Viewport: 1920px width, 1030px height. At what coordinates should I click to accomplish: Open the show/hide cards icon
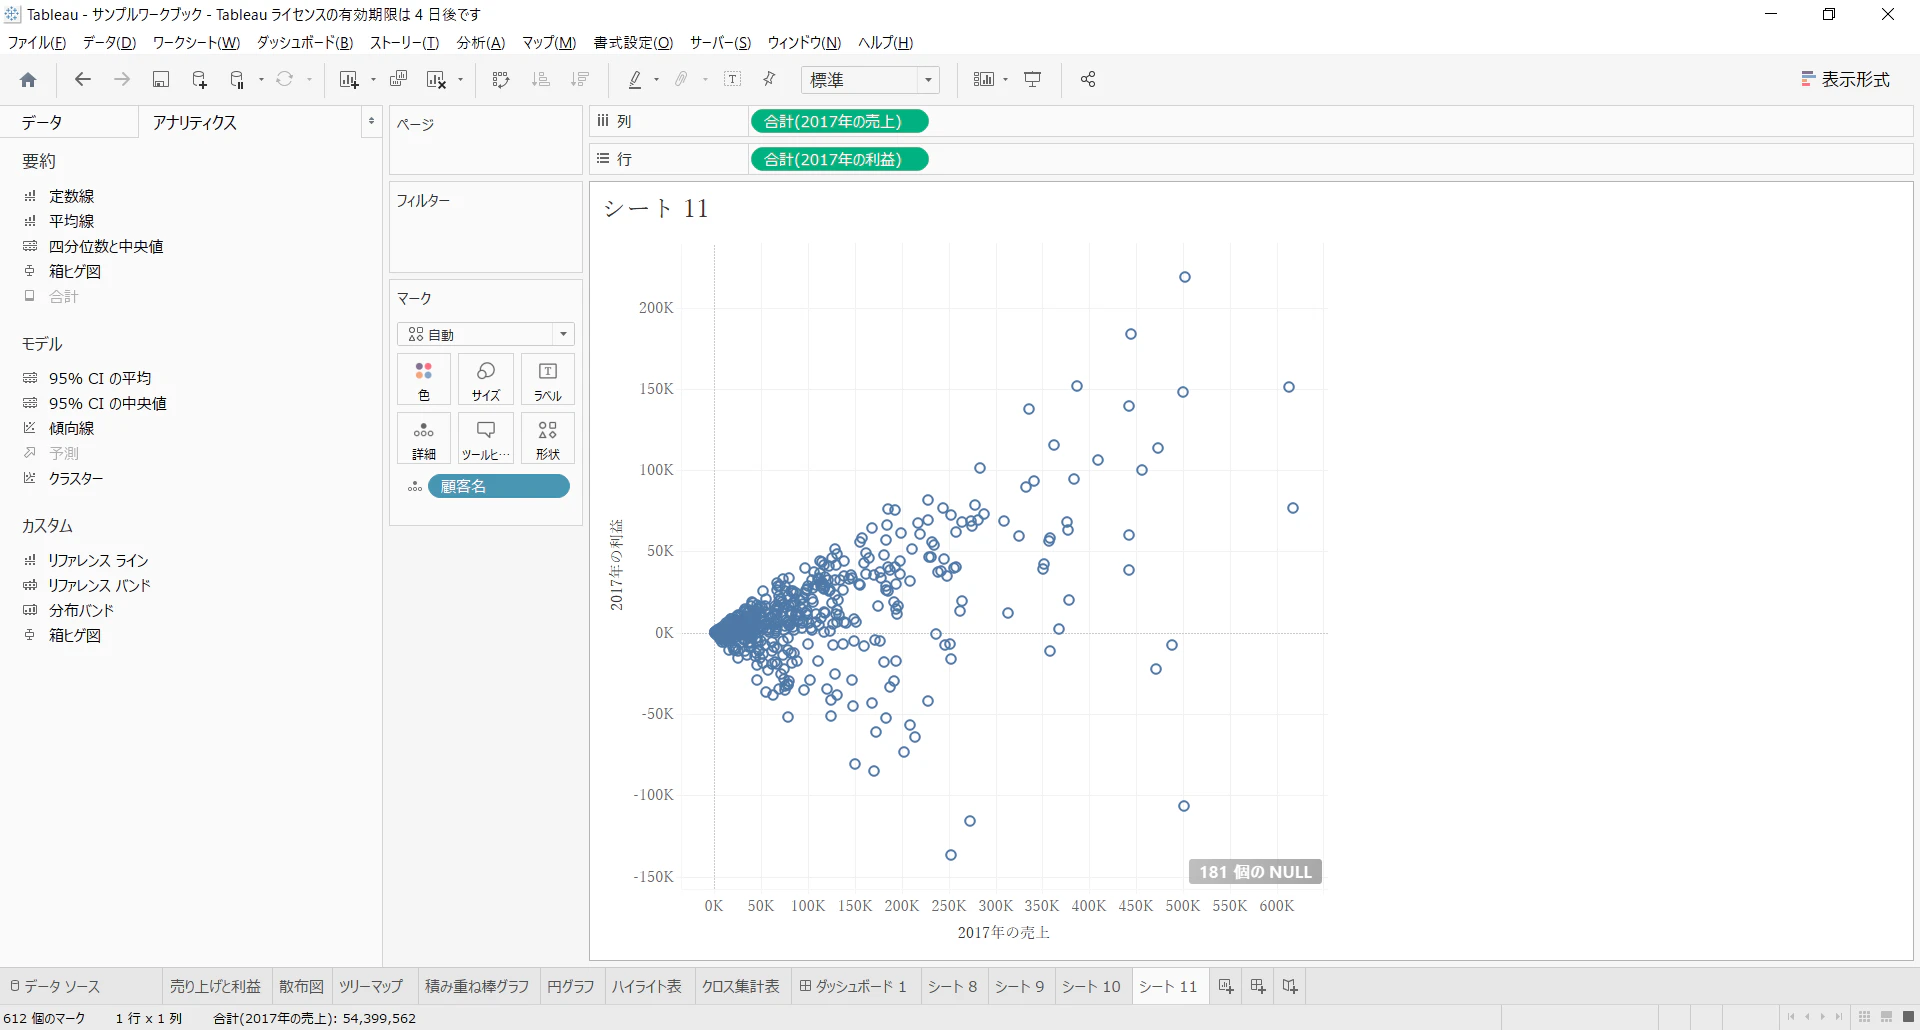click(984, 80)
